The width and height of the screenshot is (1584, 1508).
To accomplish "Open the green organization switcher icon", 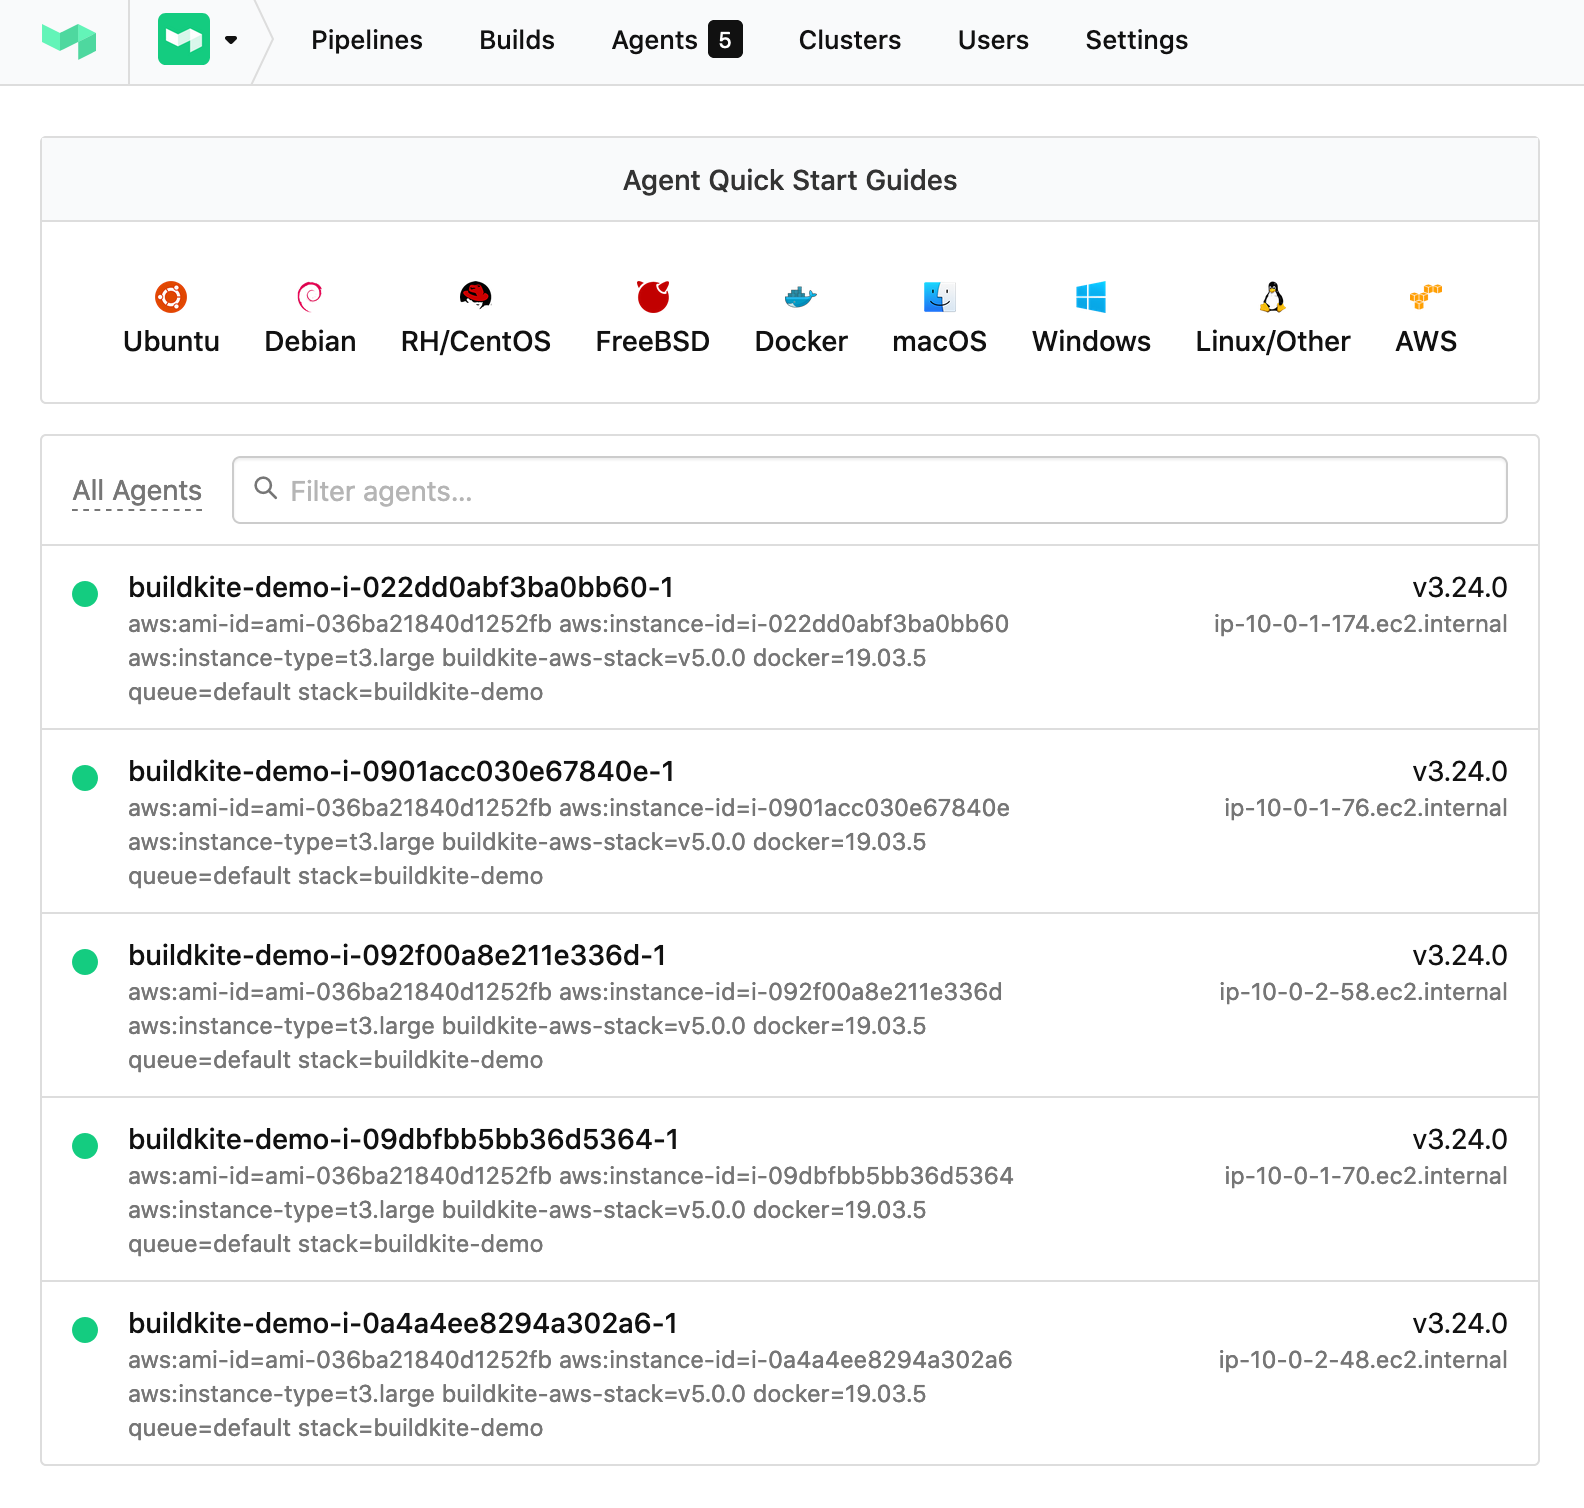I will (184, 40).
